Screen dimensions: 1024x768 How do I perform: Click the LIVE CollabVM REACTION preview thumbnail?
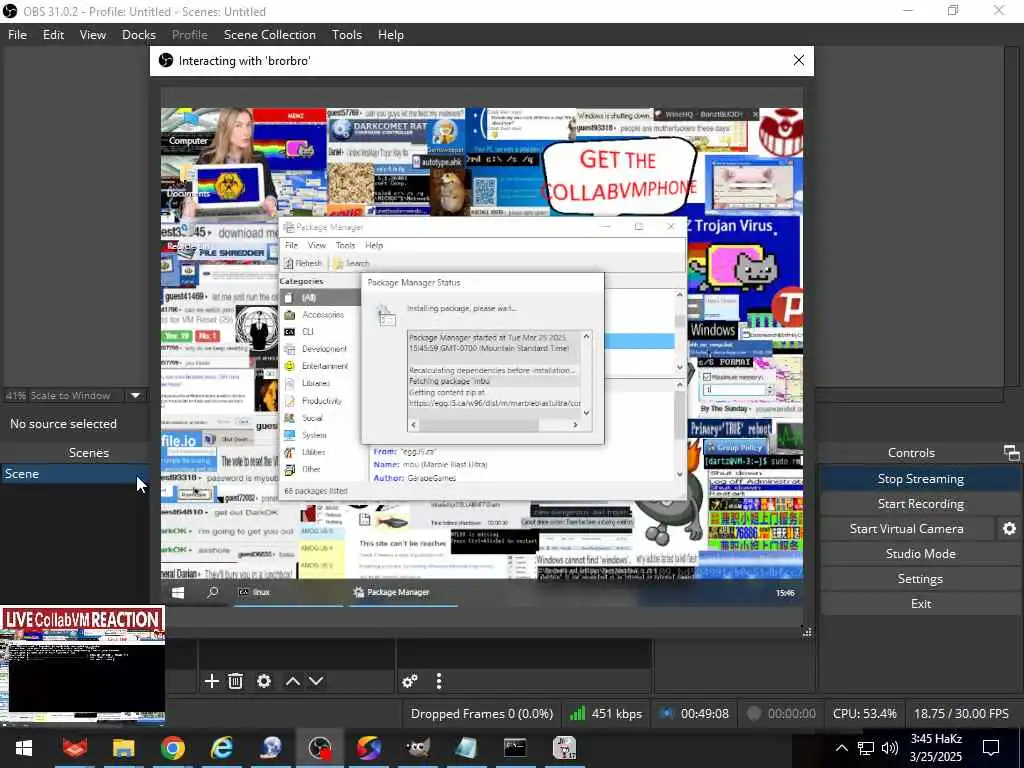click(x=82, y=665)
